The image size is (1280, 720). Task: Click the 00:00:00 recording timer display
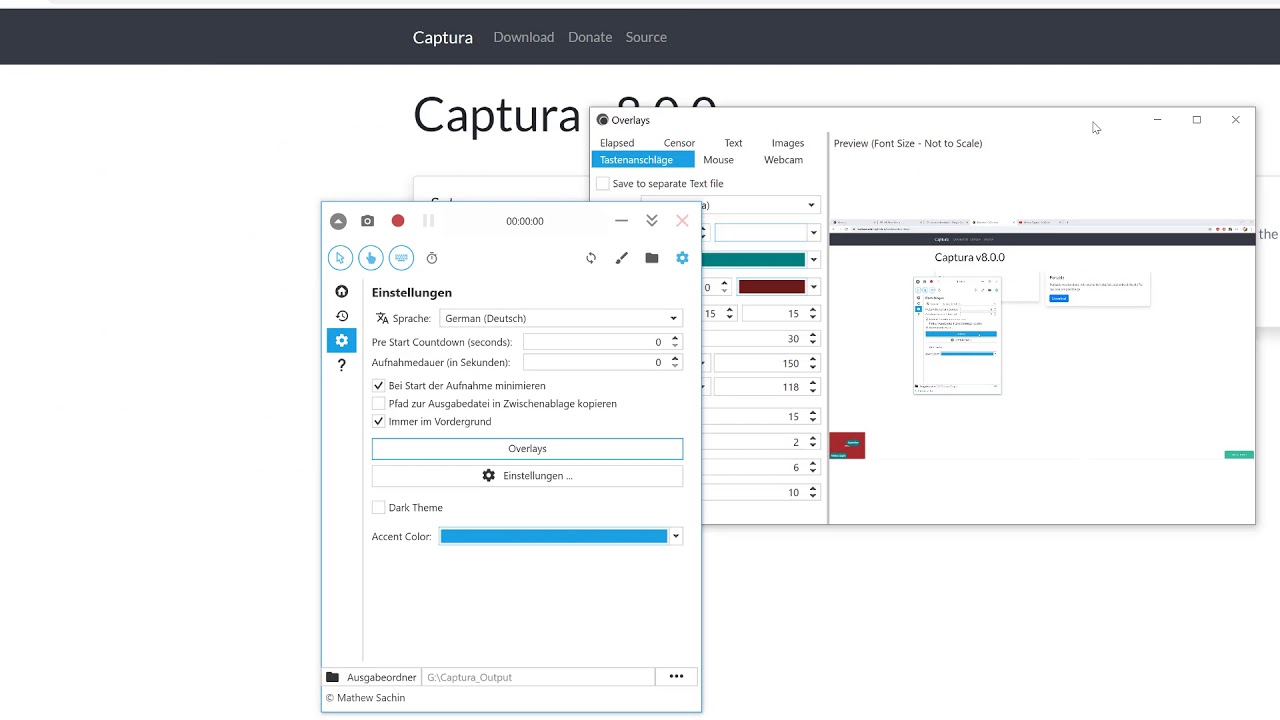[525, 221]
